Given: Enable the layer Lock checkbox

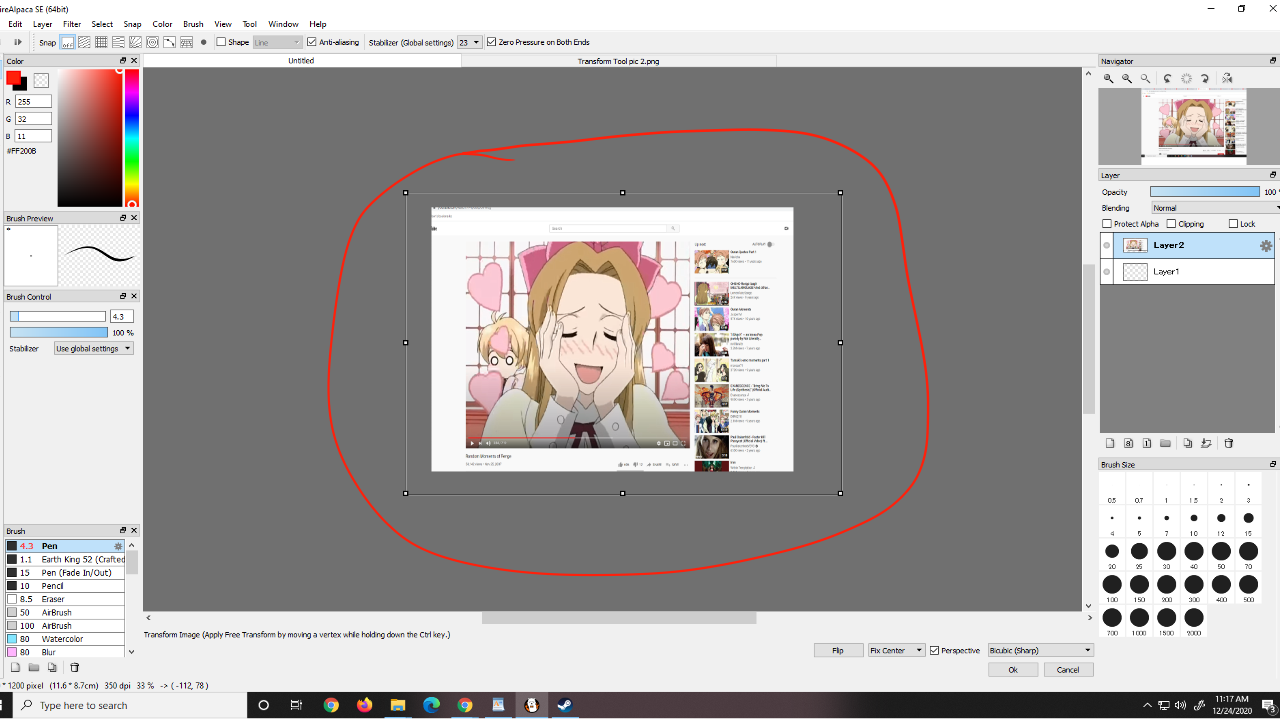Looking at the screenshot, I should pyautogui.click(x=1233, y=224).
